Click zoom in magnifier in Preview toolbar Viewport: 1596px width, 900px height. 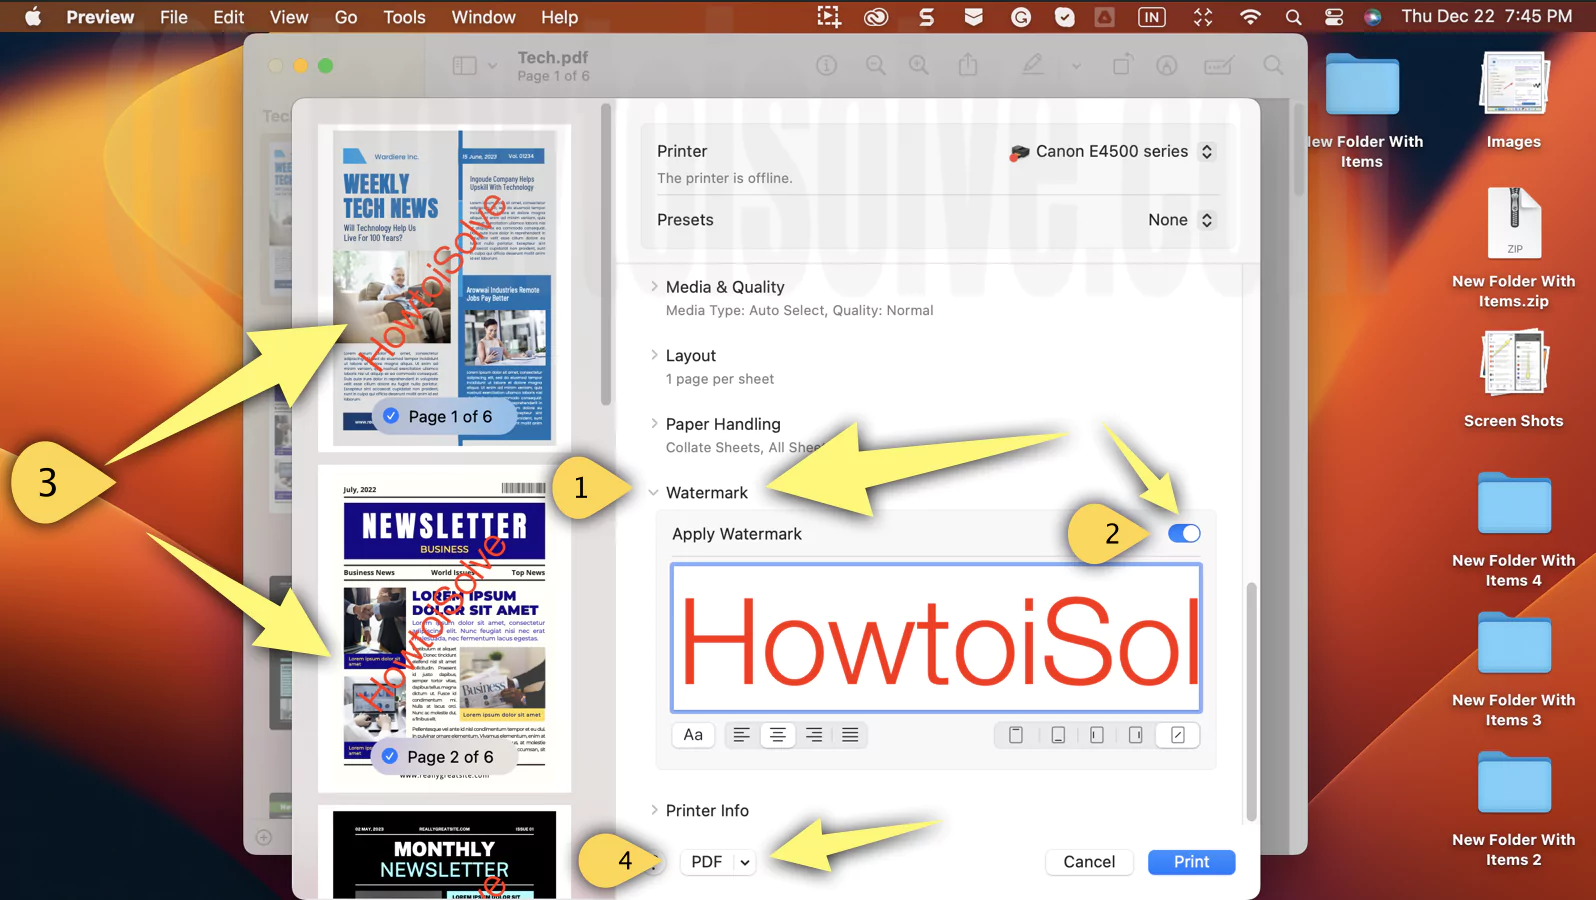coord(918,65)
